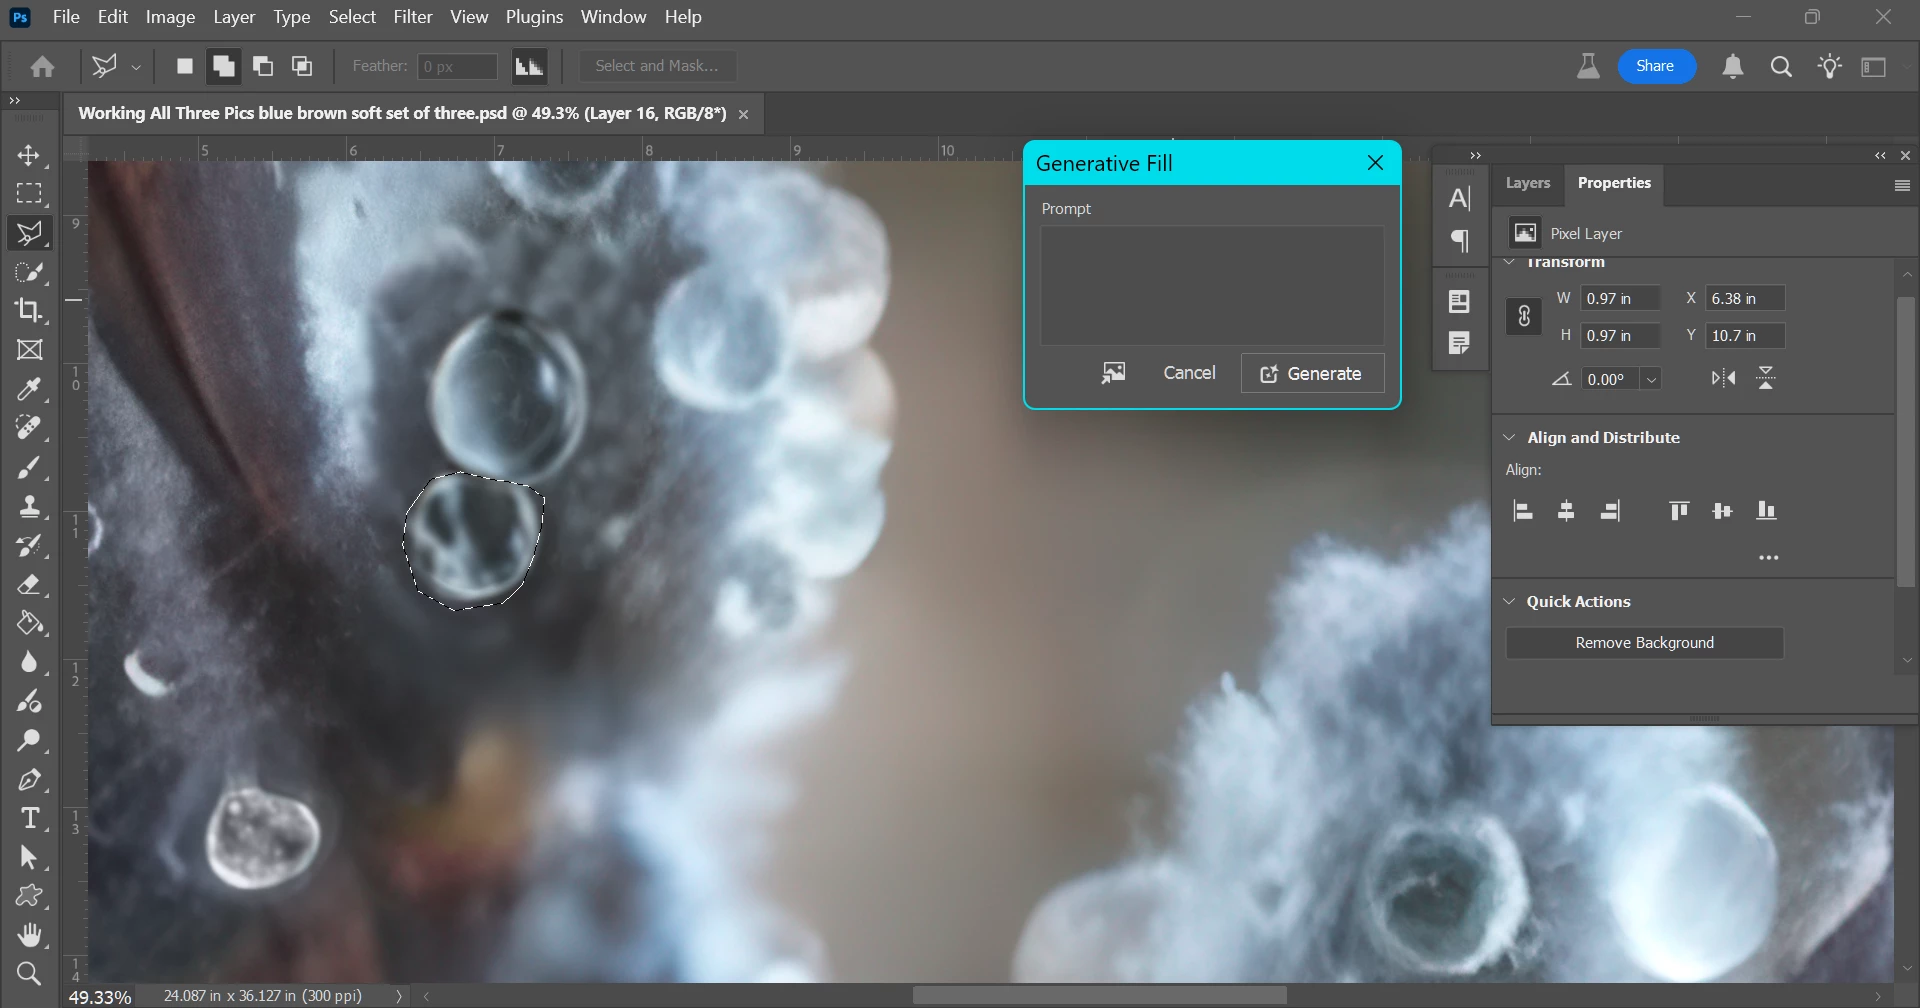Align left edges
This screenshot has height=1008, width=1920.
point(1523,511)
